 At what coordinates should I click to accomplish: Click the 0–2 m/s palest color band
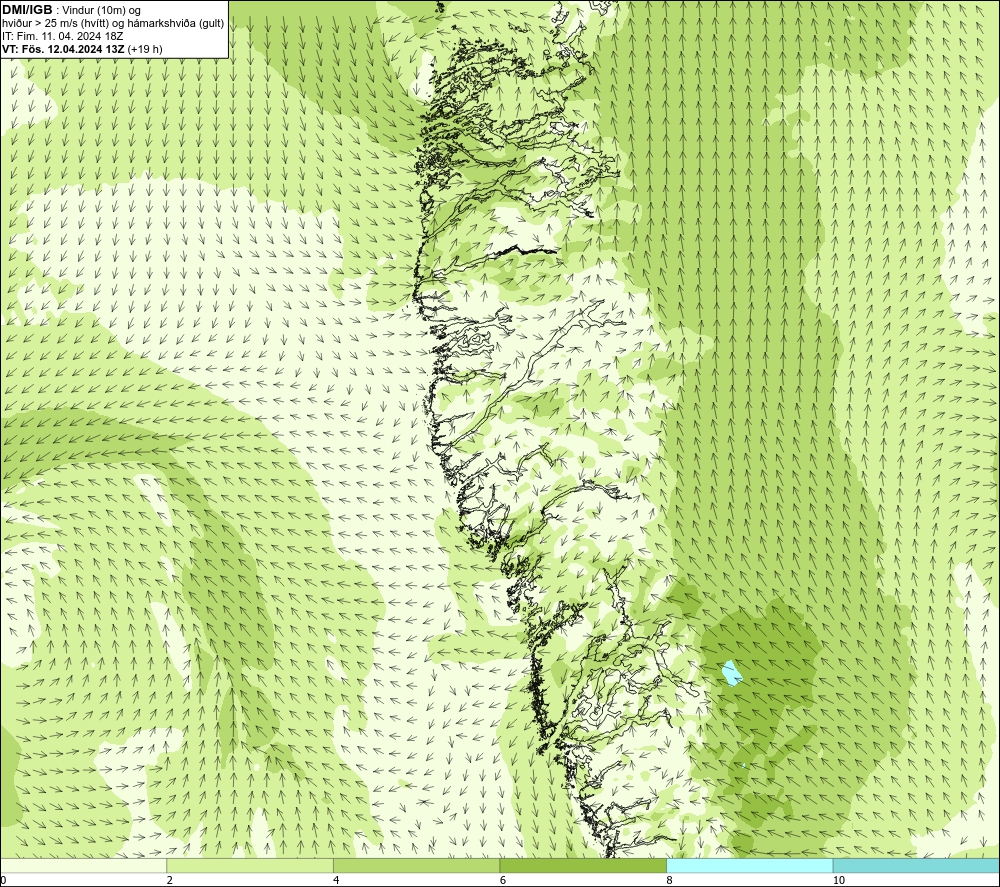[x=83, y=865]
